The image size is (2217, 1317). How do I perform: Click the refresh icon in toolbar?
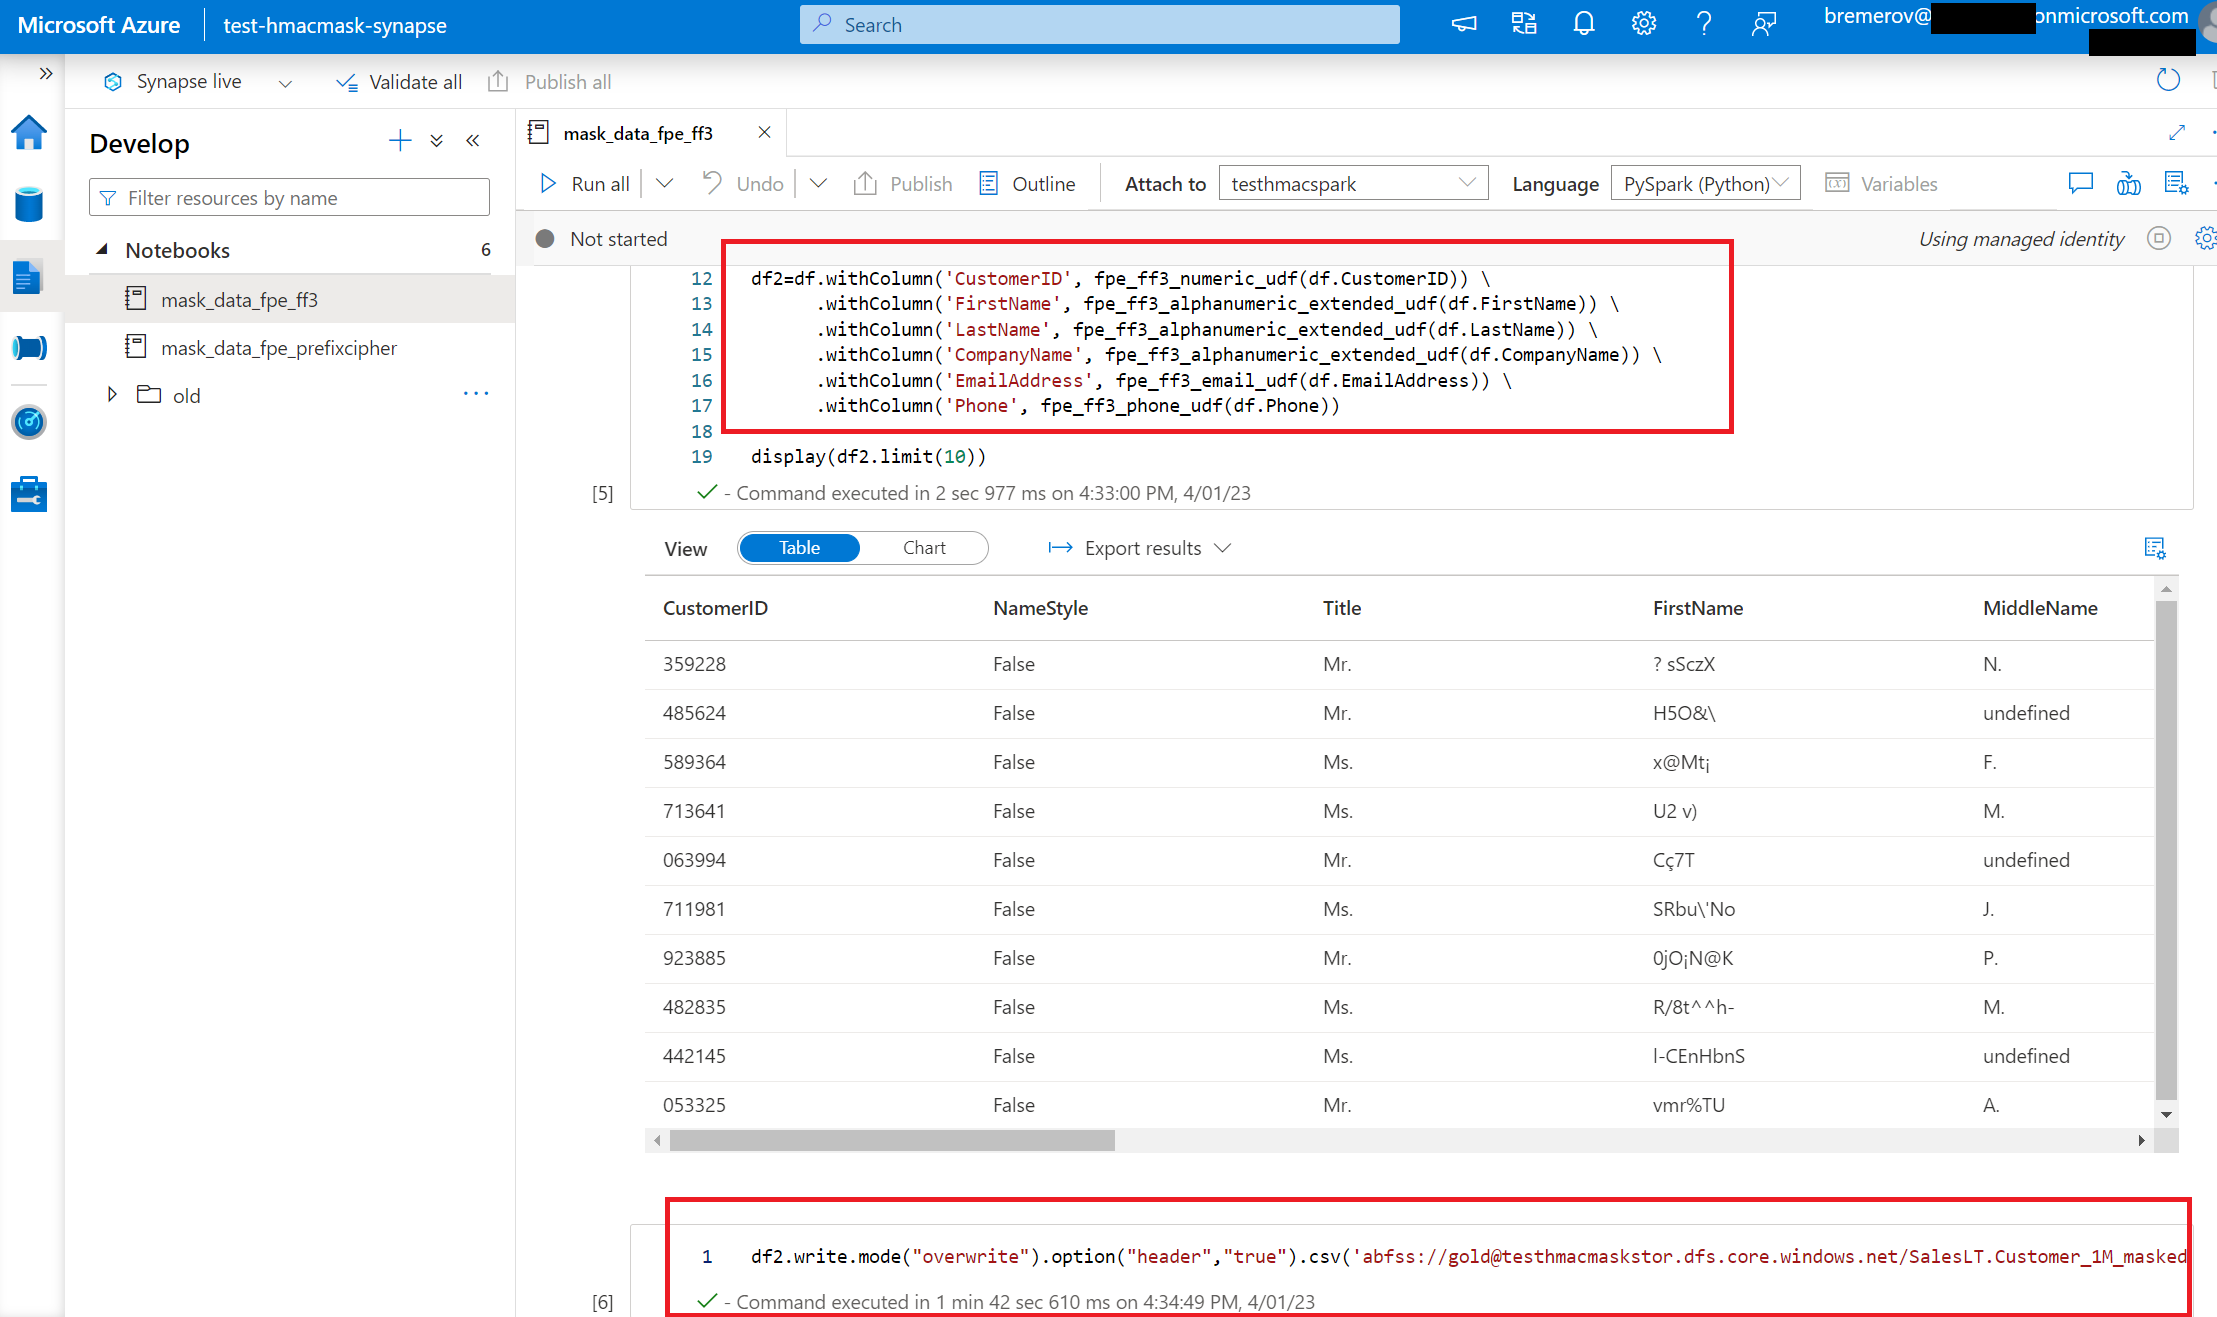coord(2167,80)
